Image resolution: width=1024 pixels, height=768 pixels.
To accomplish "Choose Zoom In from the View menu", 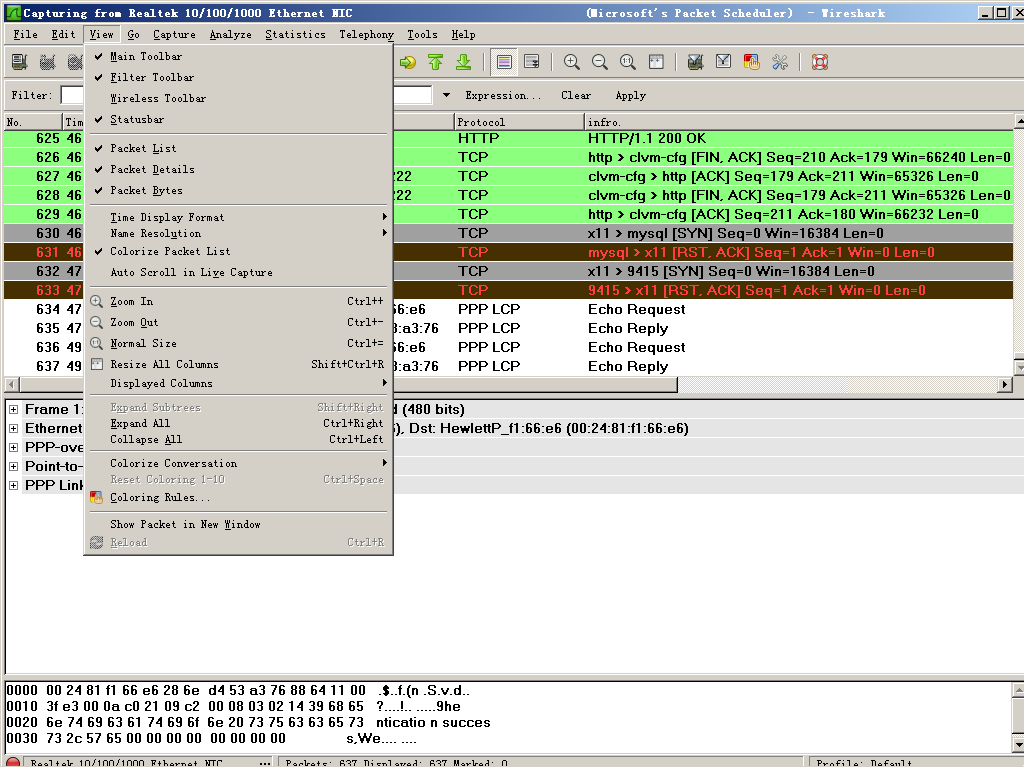I will point(238,301).
